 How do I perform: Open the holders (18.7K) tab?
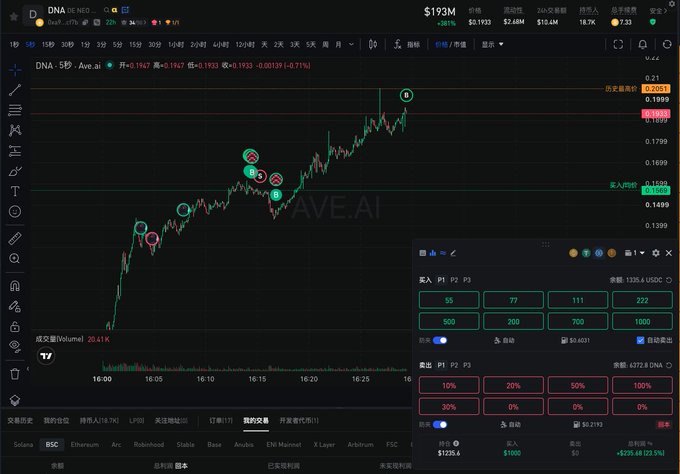click(x=99, y=421)
